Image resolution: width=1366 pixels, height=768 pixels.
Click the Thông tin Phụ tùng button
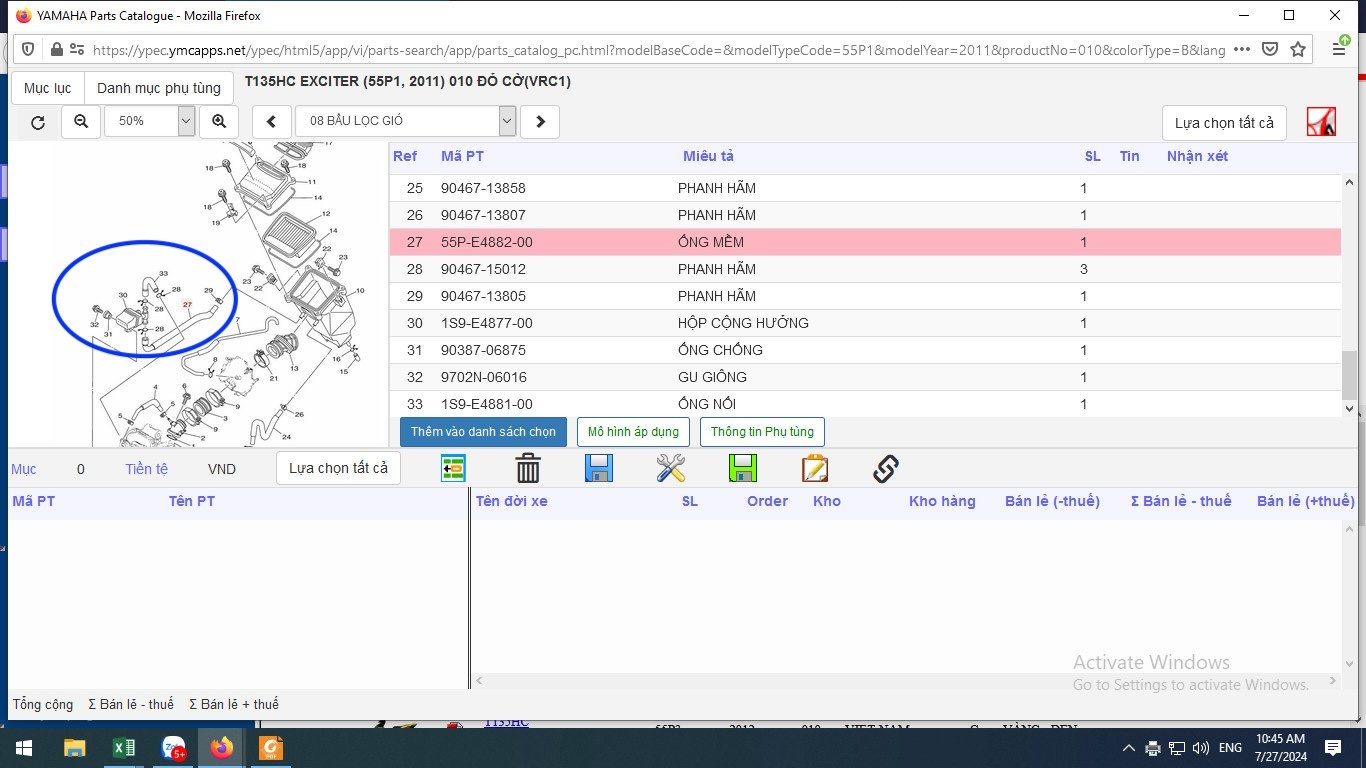pos(762,432)
